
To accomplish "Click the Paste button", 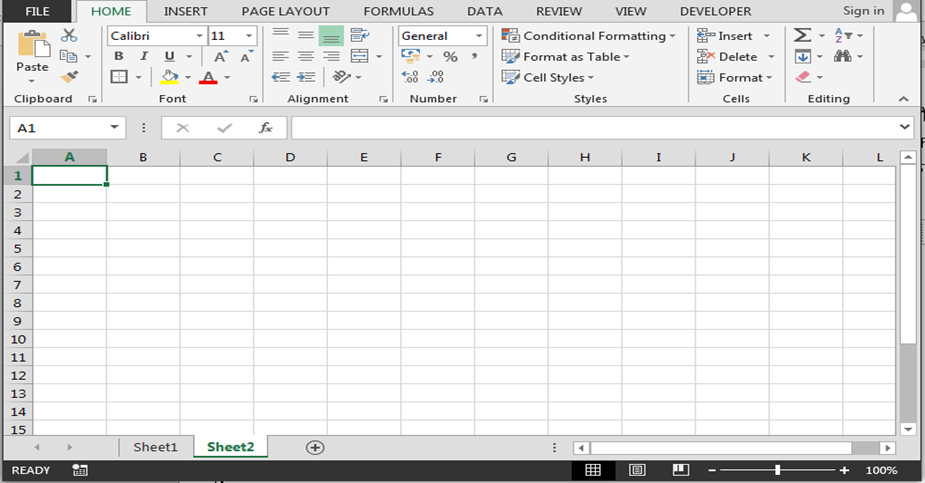I will (32, 54).
